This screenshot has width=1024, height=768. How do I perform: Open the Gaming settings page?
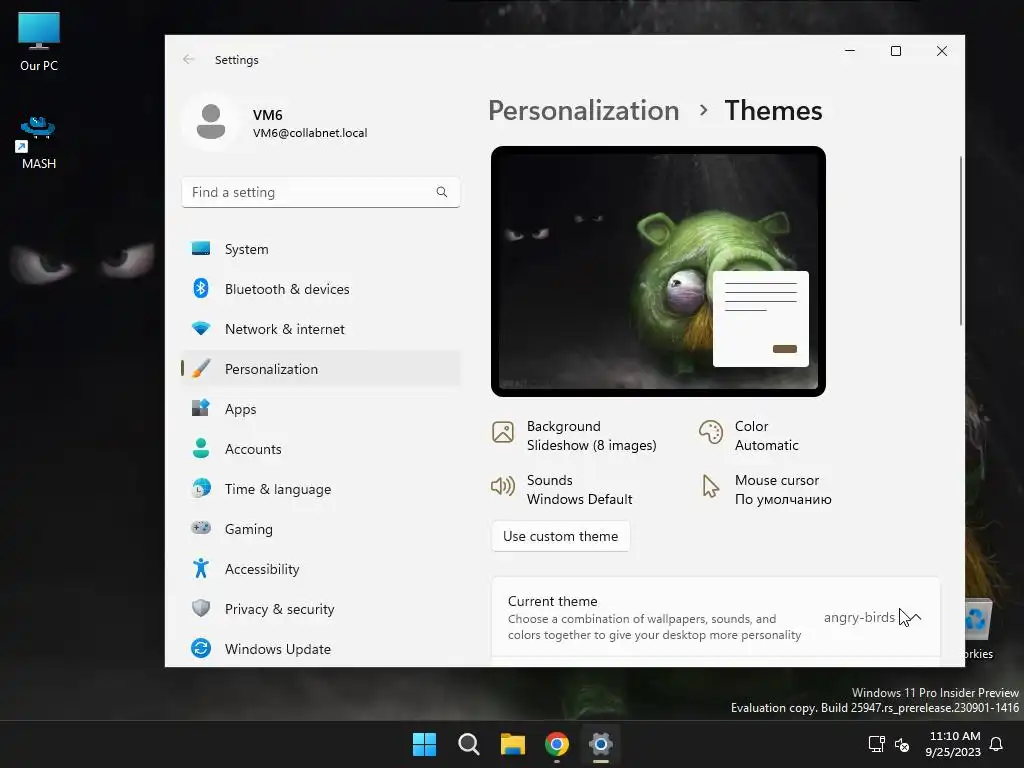320,529
